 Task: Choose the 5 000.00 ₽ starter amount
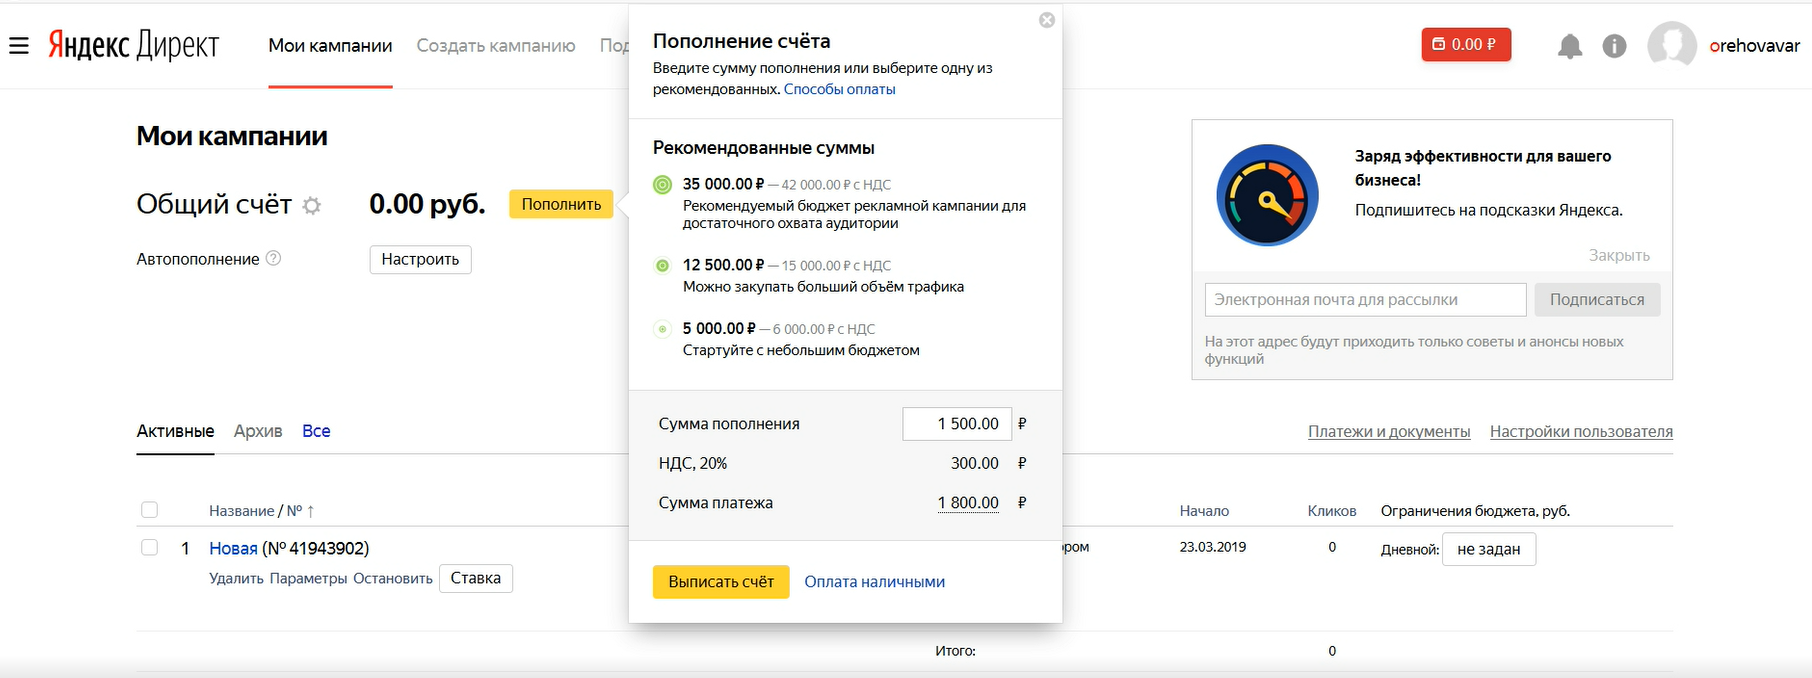click(x=662, y=329)
